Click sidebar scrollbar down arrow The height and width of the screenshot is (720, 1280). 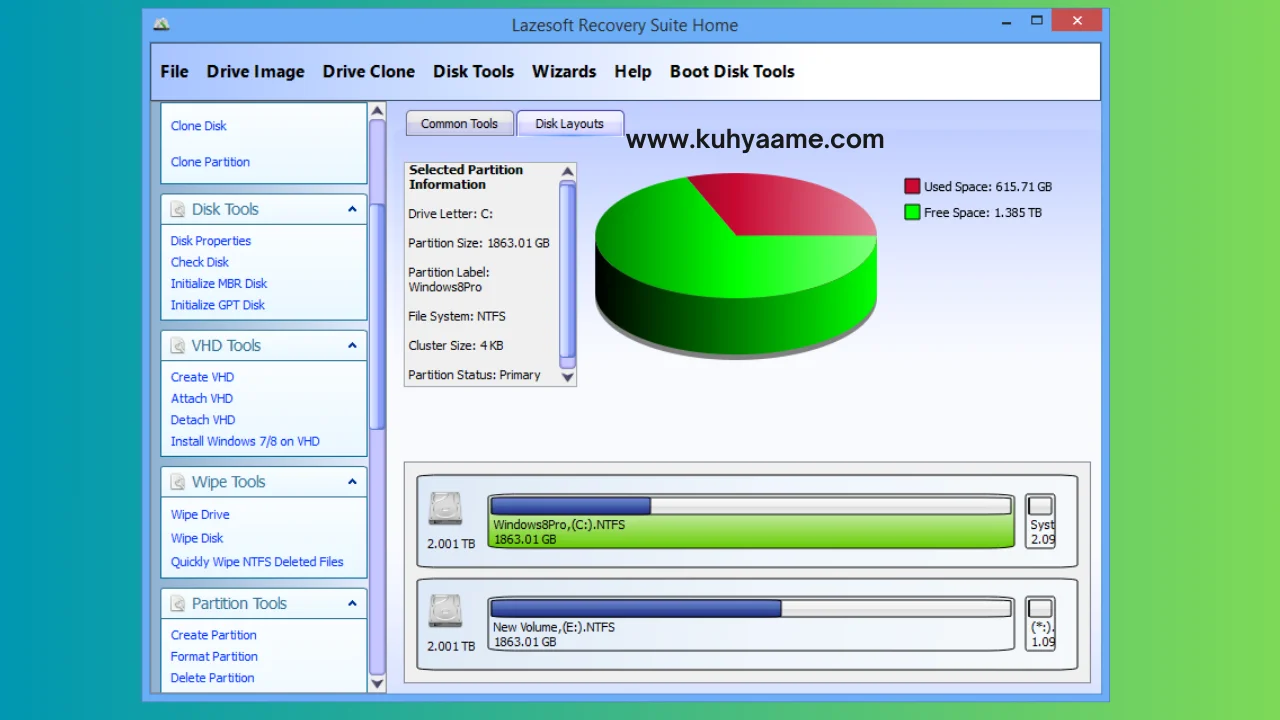click(x=377, y=684)
